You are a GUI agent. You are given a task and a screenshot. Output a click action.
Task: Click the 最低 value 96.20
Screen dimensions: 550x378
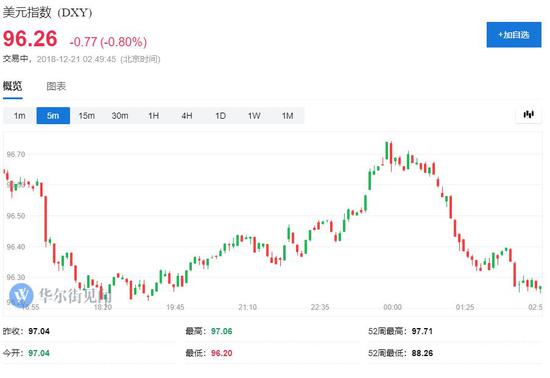click(x=222, y=353)
